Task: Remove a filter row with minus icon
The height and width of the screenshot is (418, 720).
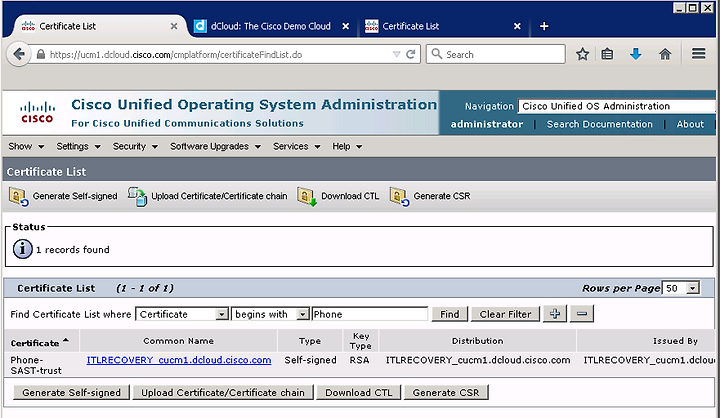Action: click(x=582, y=314)
